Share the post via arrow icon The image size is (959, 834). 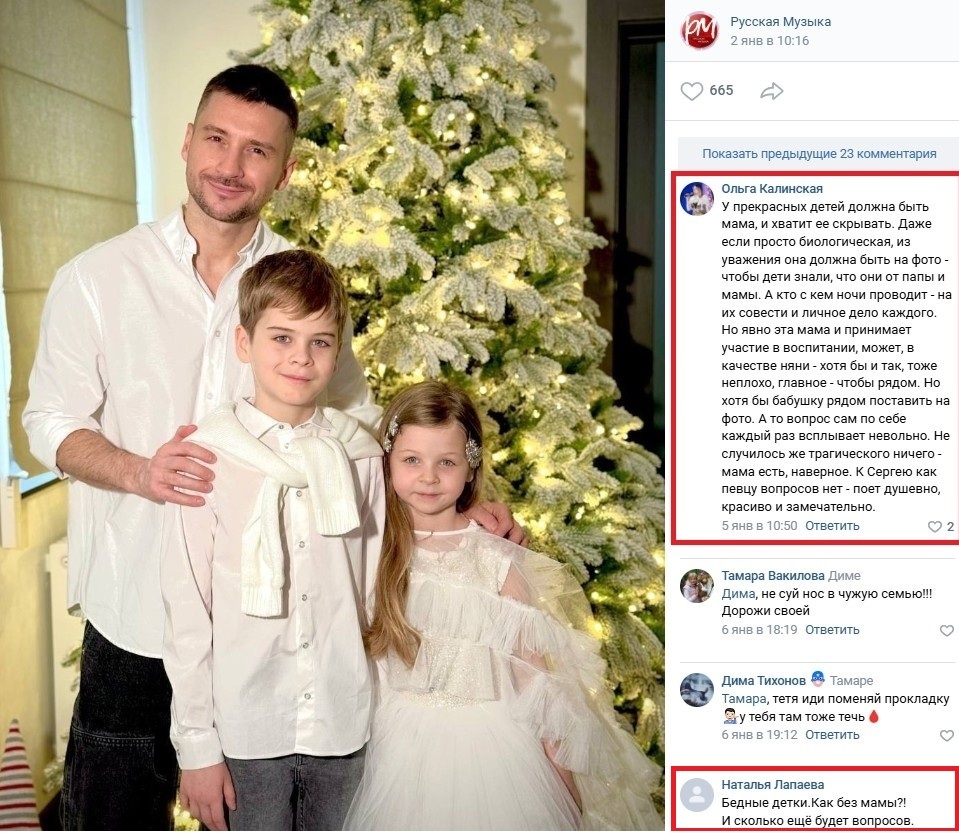(x=772, y=91)
